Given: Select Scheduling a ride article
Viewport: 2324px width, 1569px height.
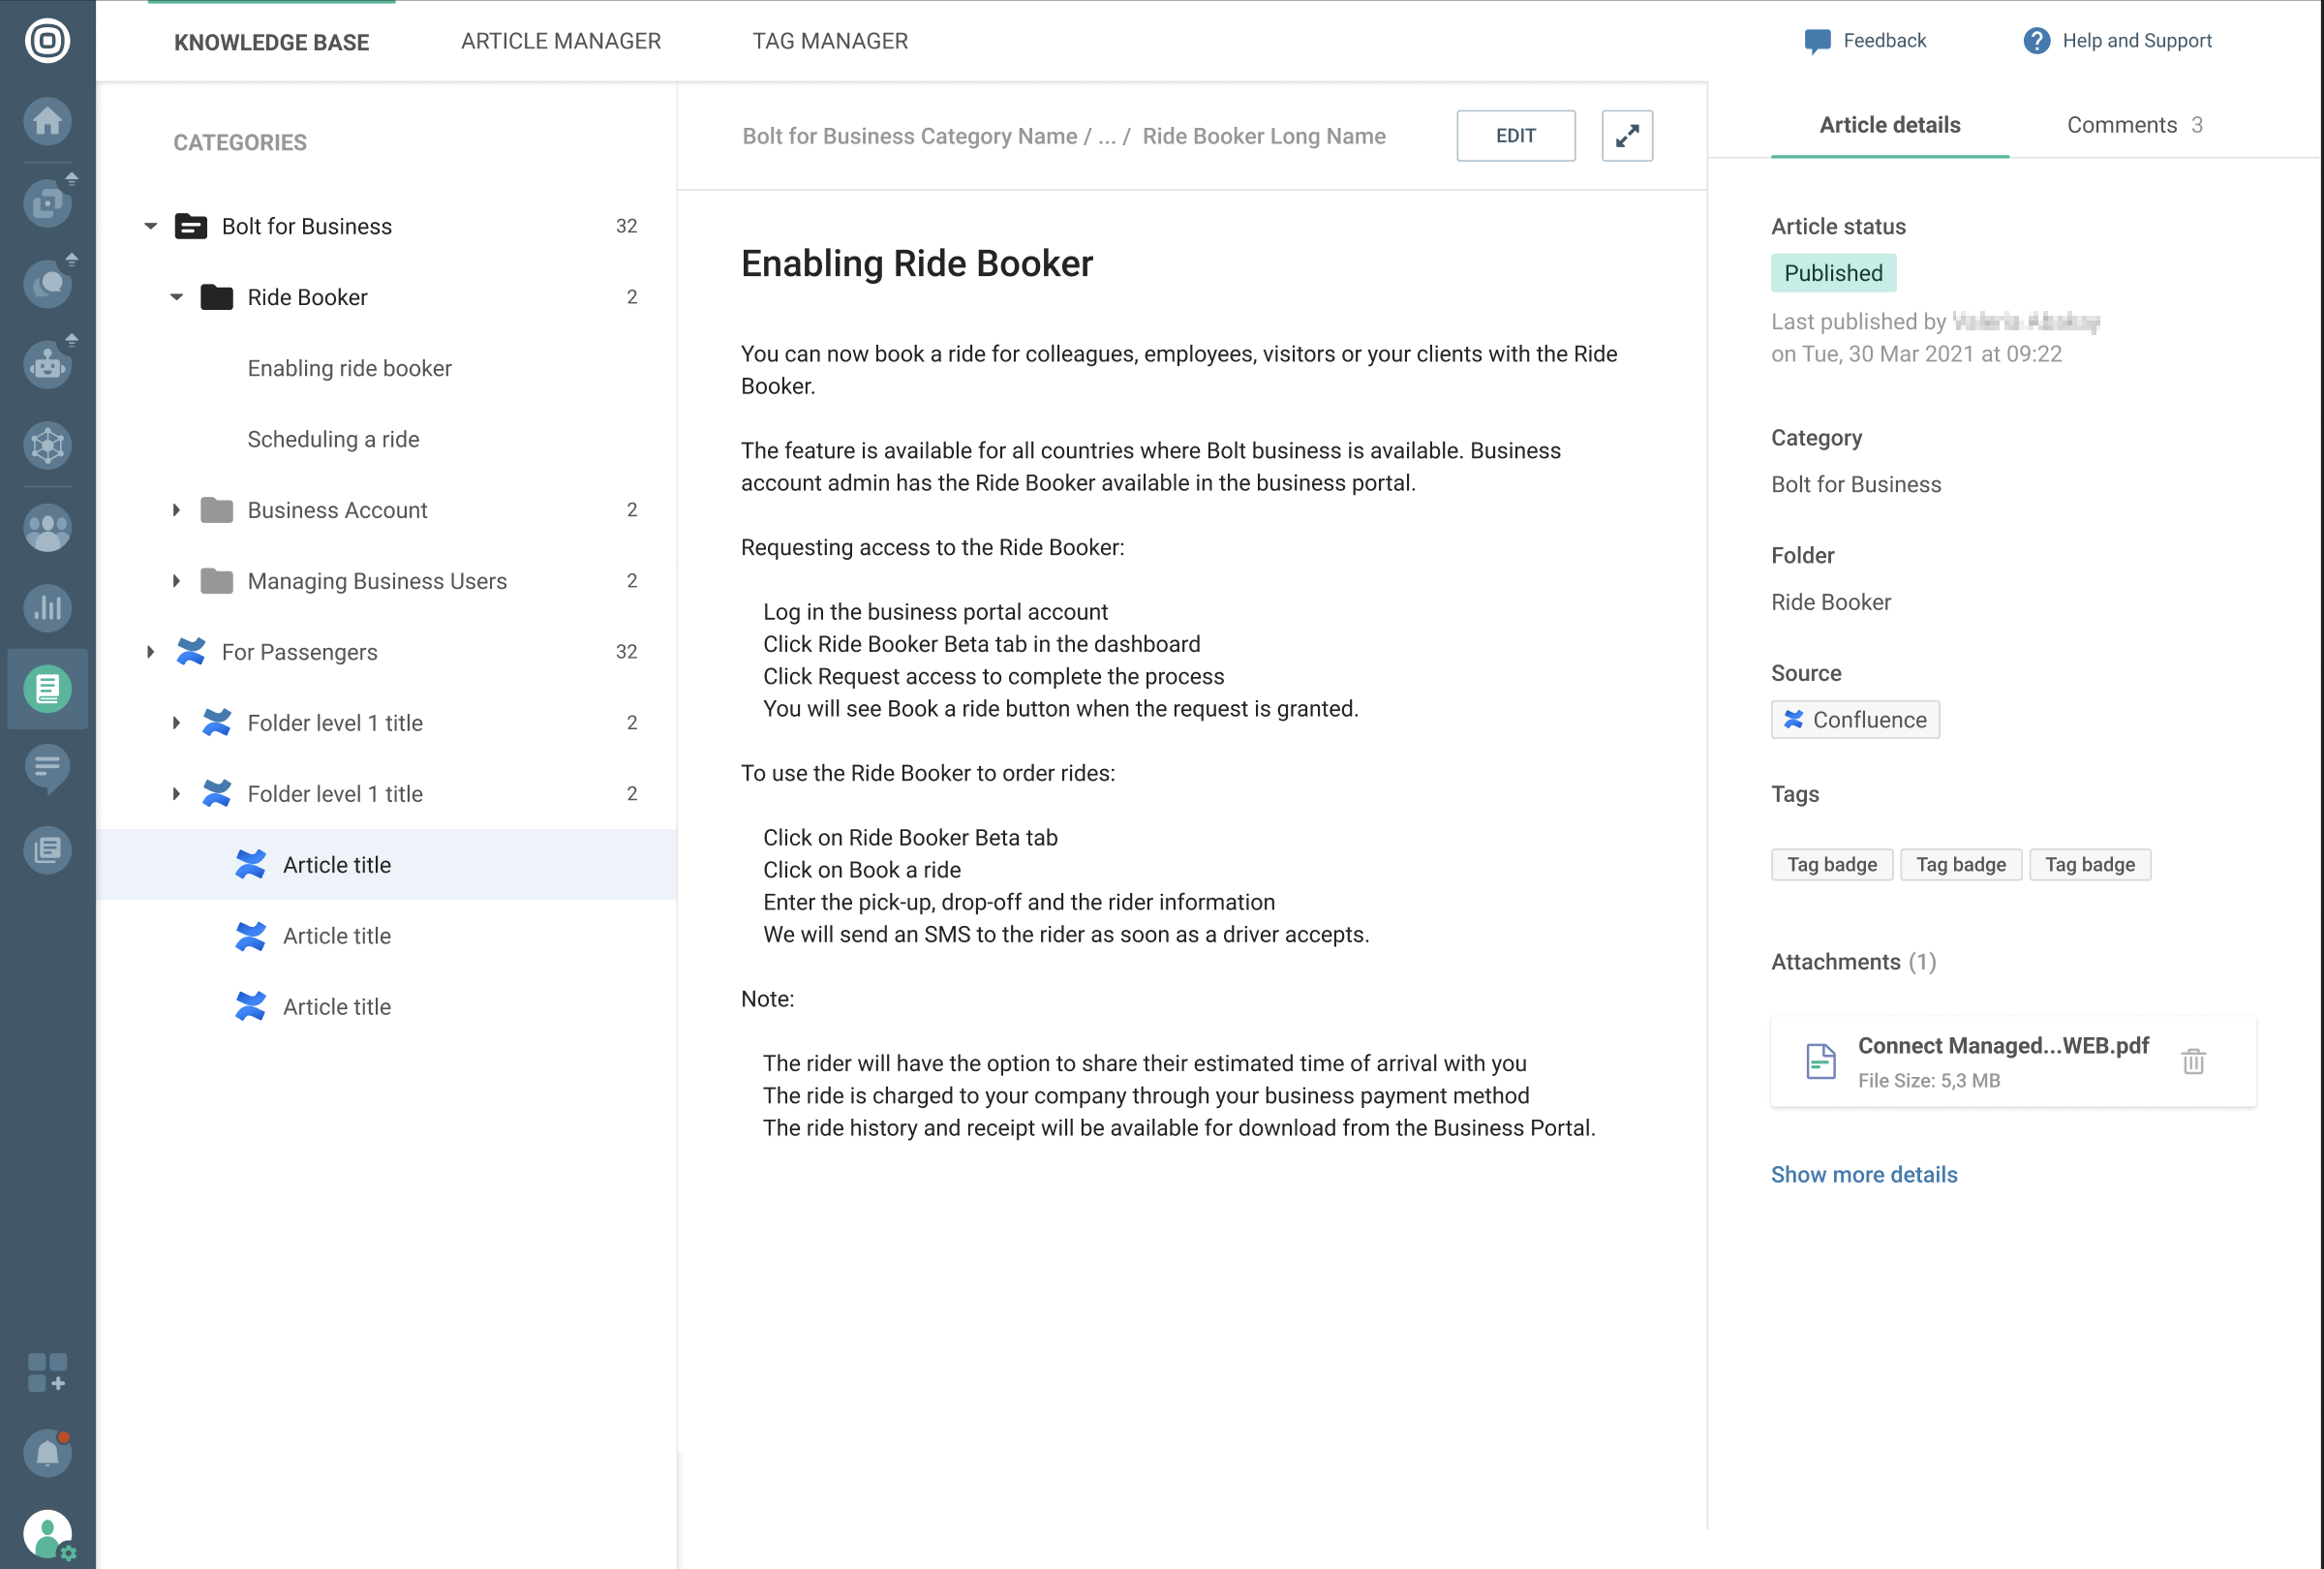Looking at the screenshot, I should (x=333, y=439).
